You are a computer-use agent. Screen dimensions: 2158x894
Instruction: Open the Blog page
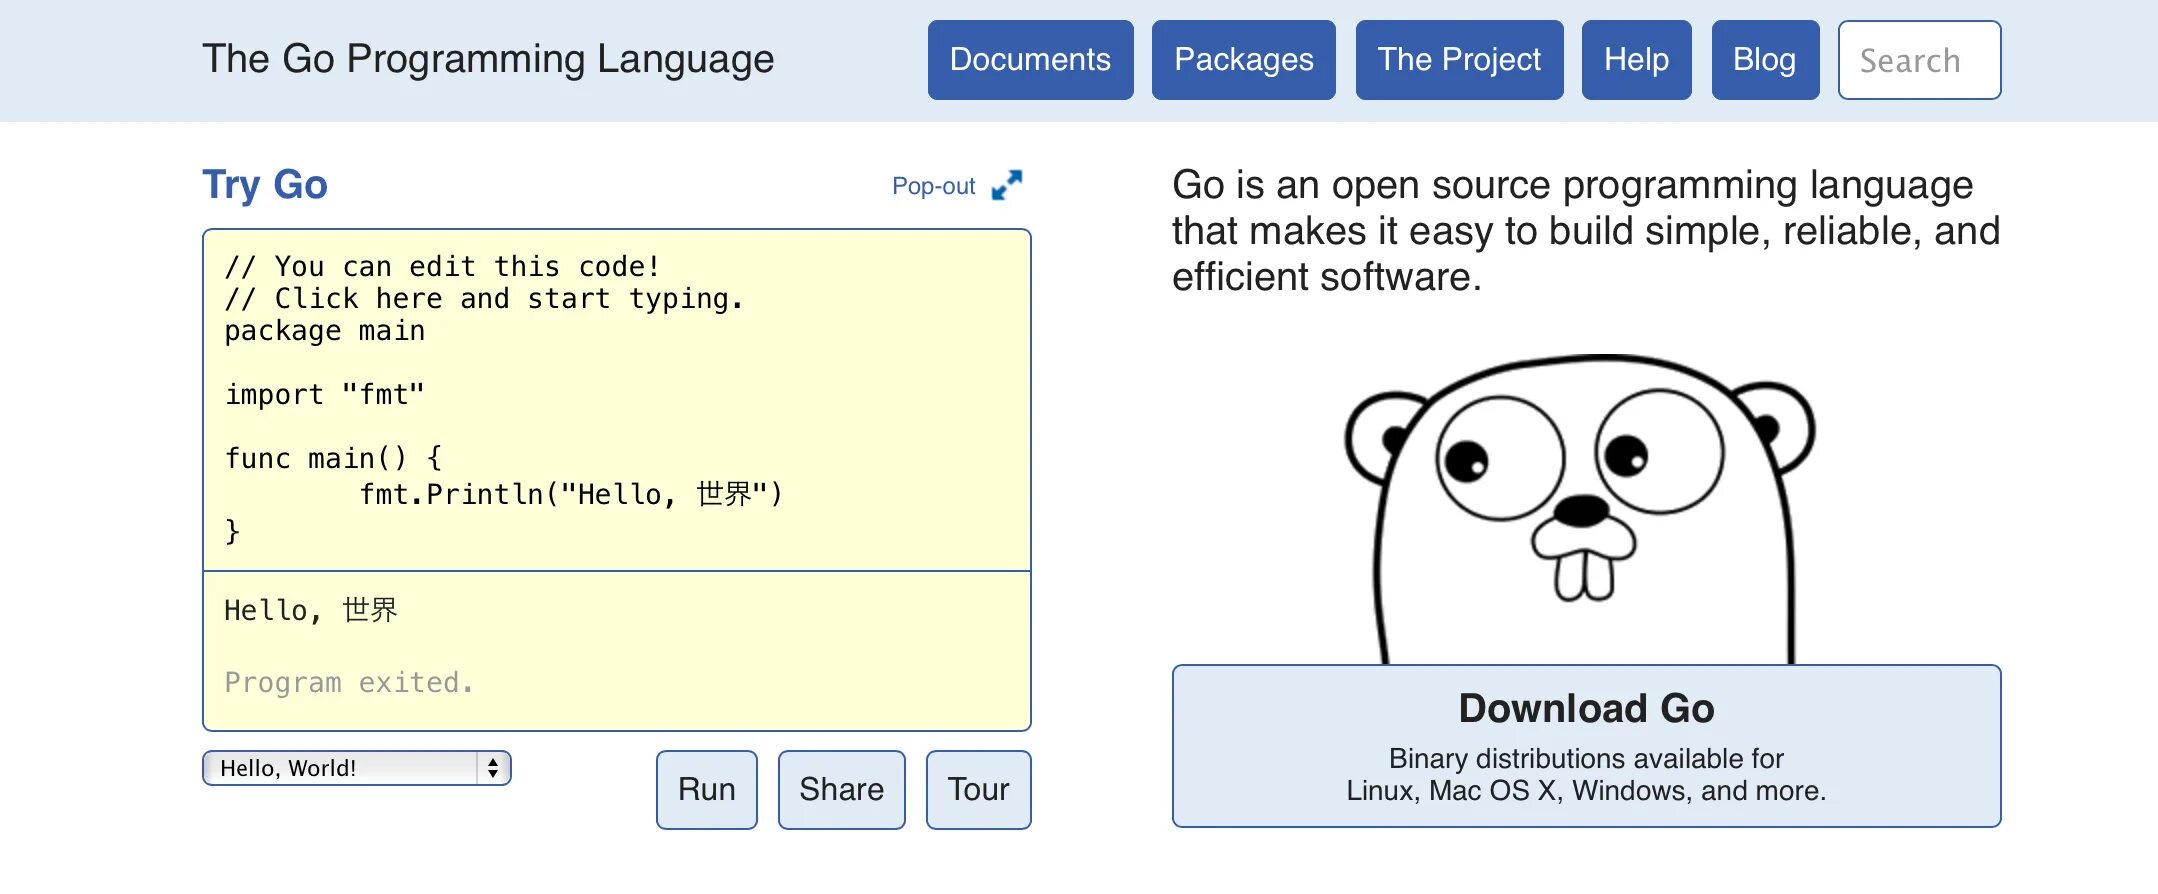(x=1765, y=60)
